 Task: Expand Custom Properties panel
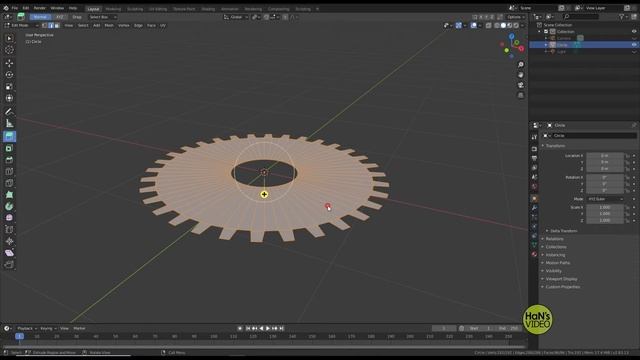click(562, 287)
